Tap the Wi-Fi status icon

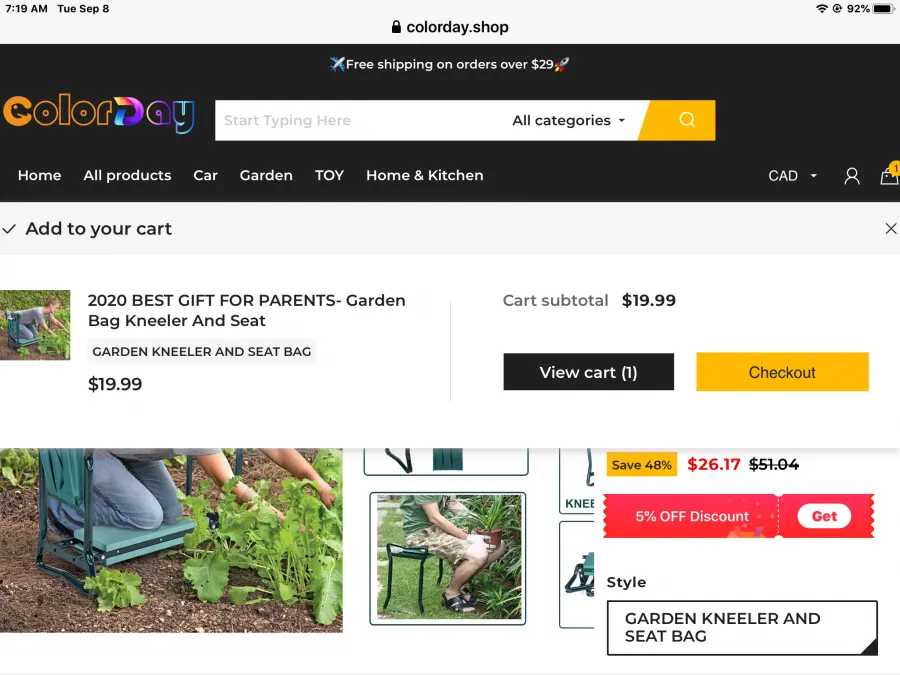(822, 9)
